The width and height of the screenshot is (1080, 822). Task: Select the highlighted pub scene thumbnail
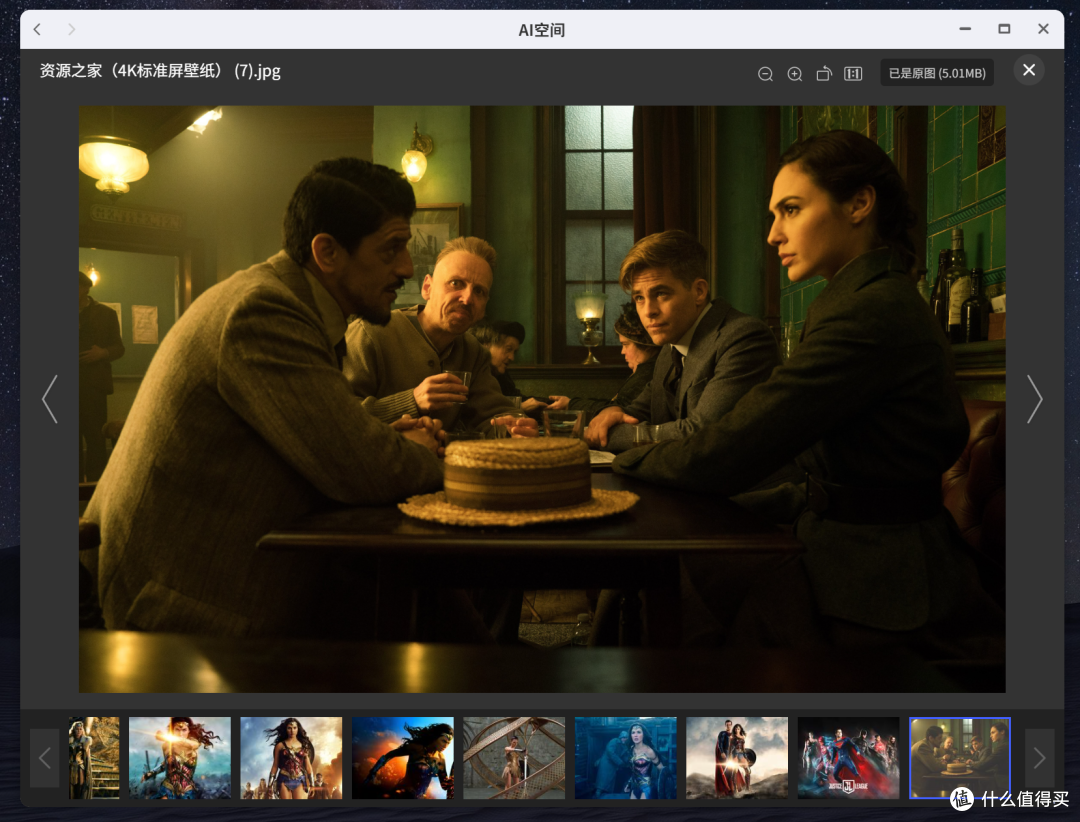(960, 758)
